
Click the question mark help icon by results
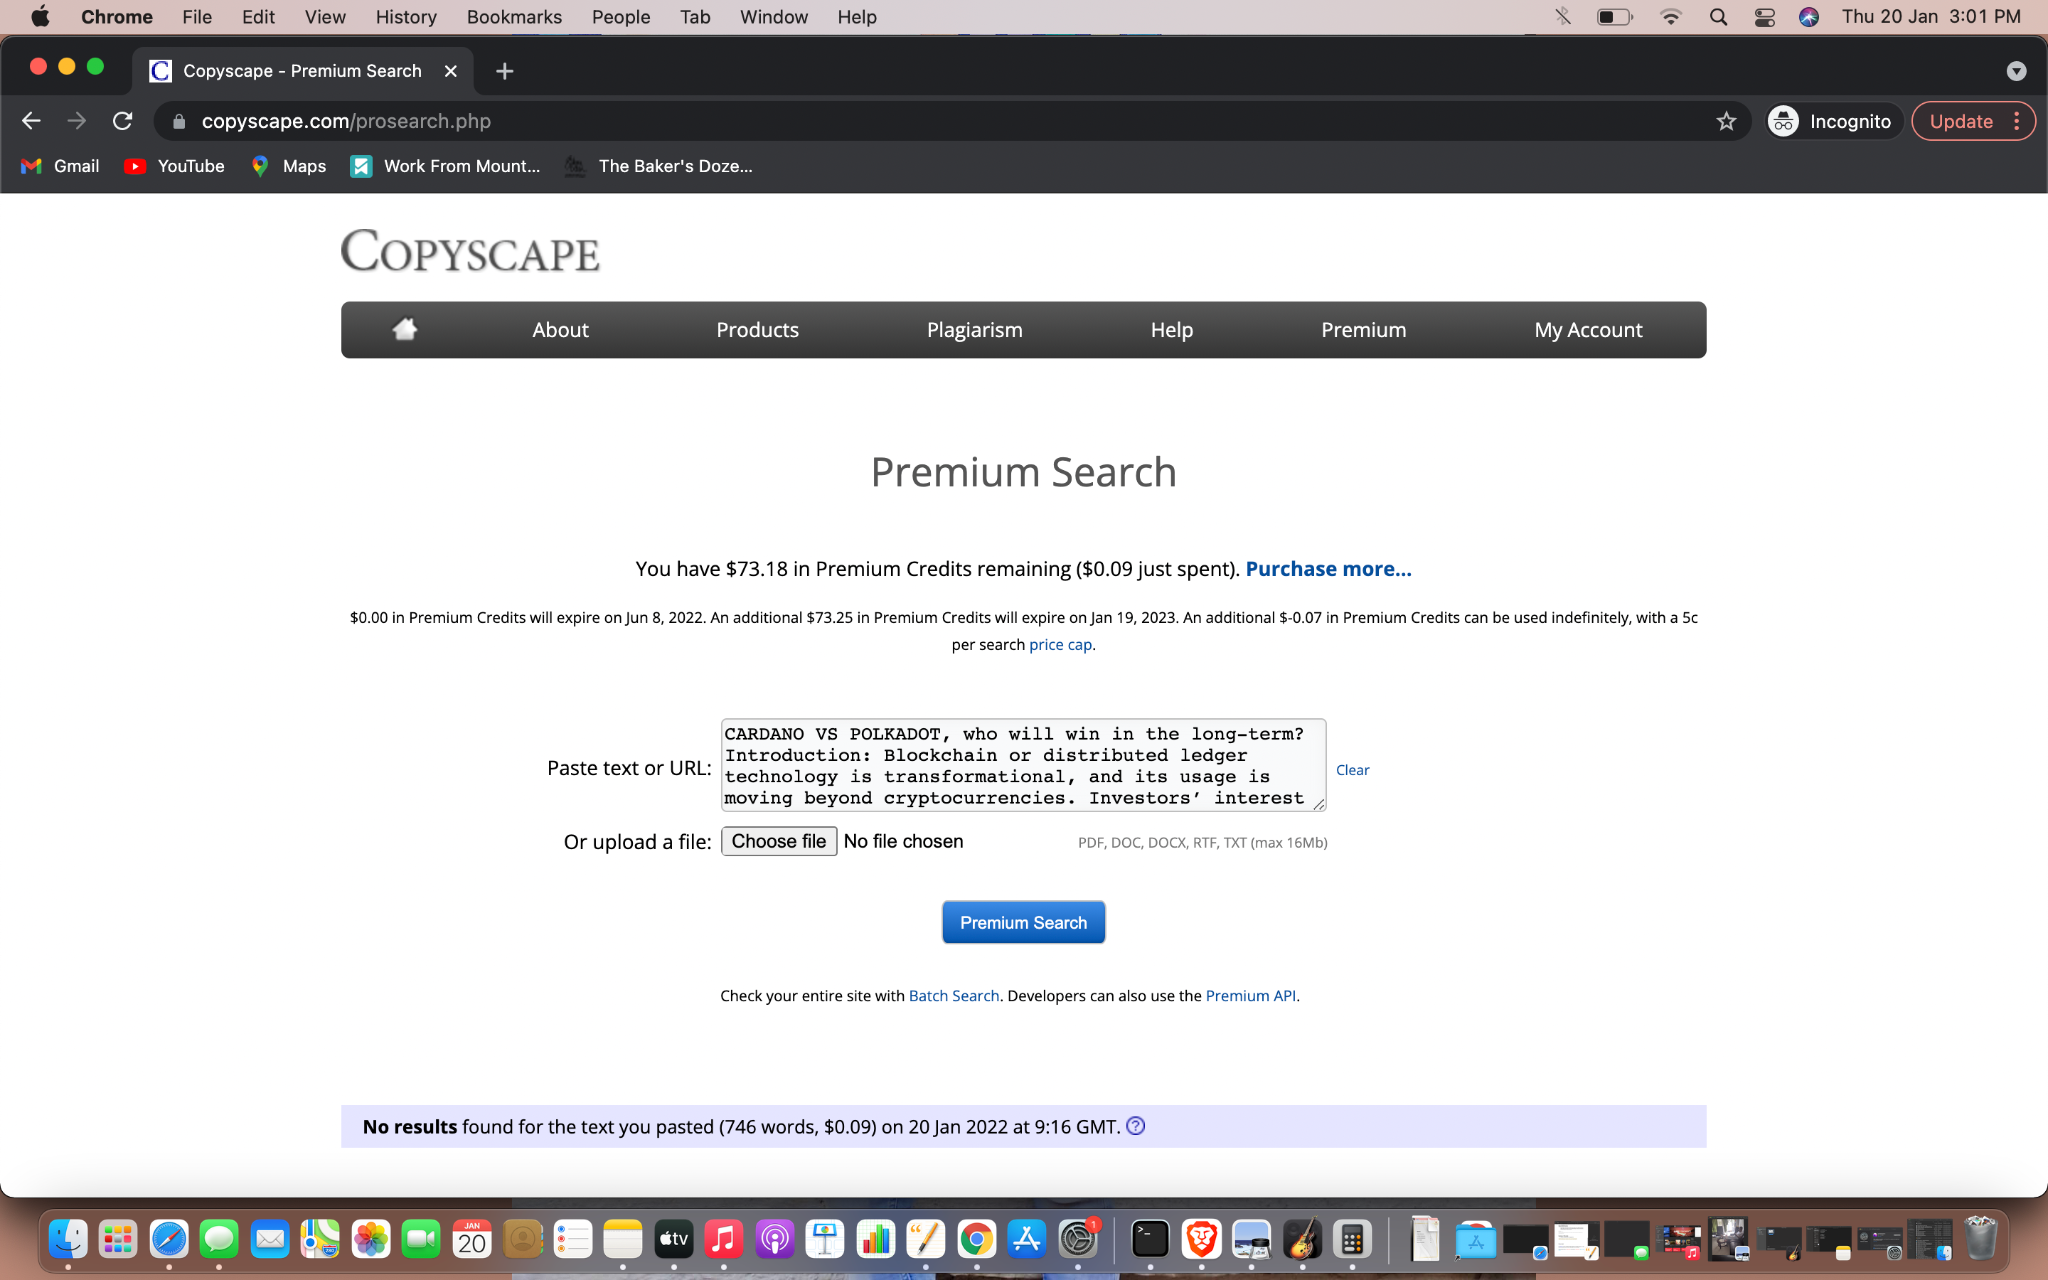[1135, 1126]
